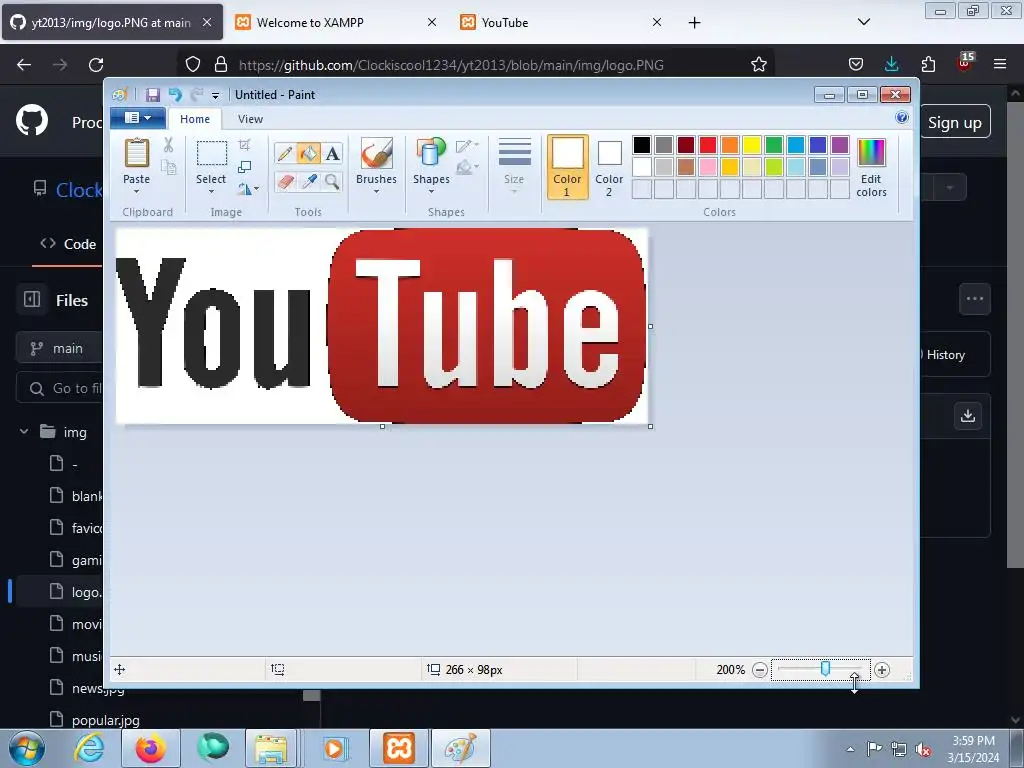
Task: Pick the red color in palette
Action: (x=707, y=145)
